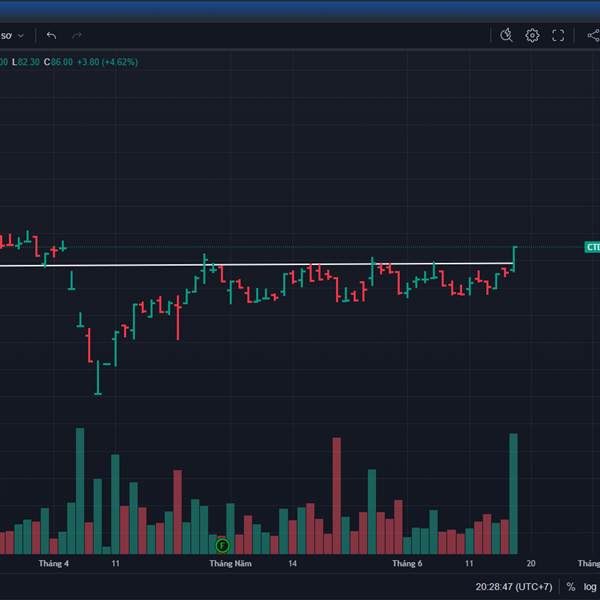Click the share icon at the toolbar edge
This screenshot has height=600, width=600.
click(x=594, y=36)
